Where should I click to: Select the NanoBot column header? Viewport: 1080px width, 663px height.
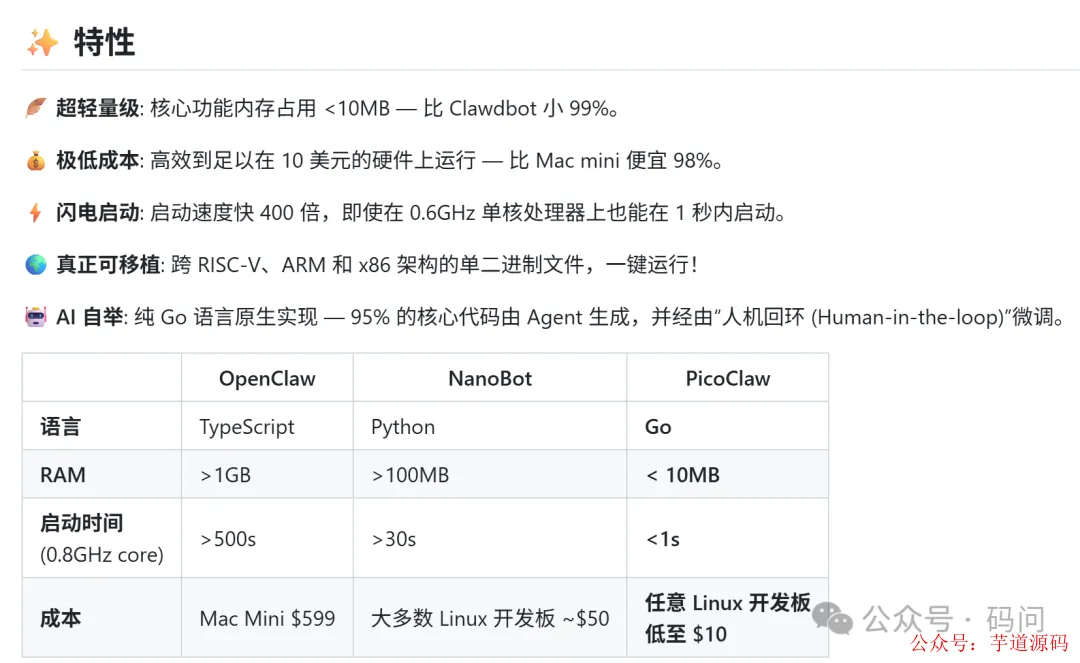coord(490,379)
